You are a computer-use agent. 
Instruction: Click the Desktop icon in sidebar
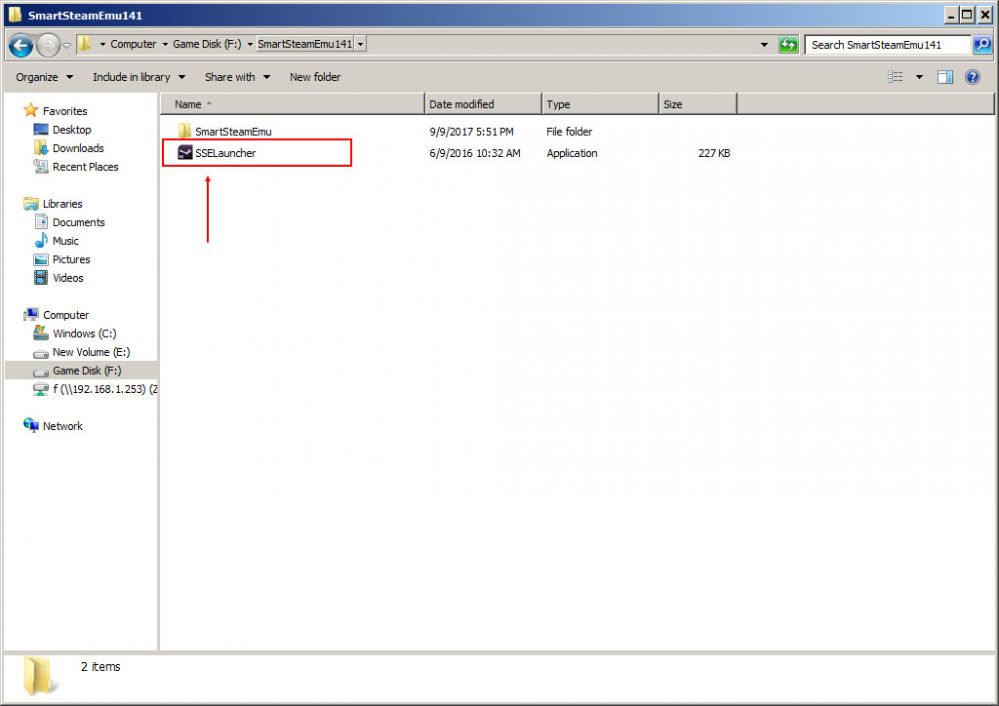click(x=41, y=129)
